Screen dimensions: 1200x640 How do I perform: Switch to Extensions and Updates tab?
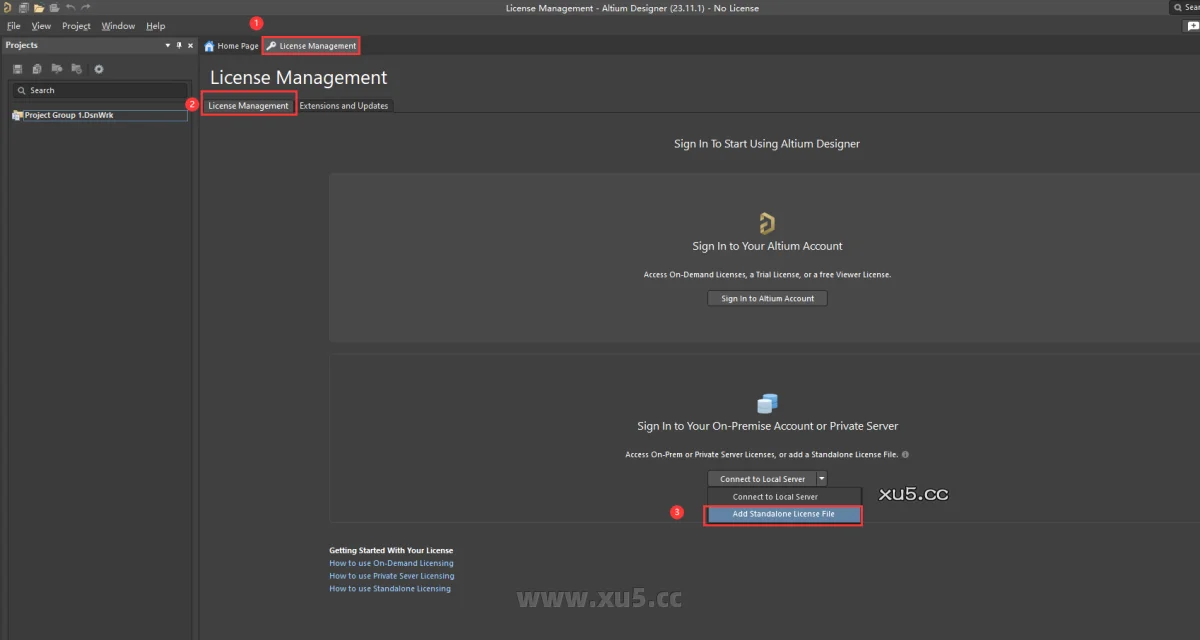pyautogui.click(x=343, y=106)
